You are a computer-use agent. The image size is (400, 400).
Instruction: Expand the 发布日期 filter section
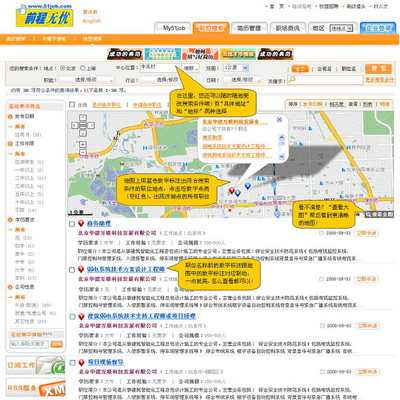pyautogui.click(x=10, y=117)
